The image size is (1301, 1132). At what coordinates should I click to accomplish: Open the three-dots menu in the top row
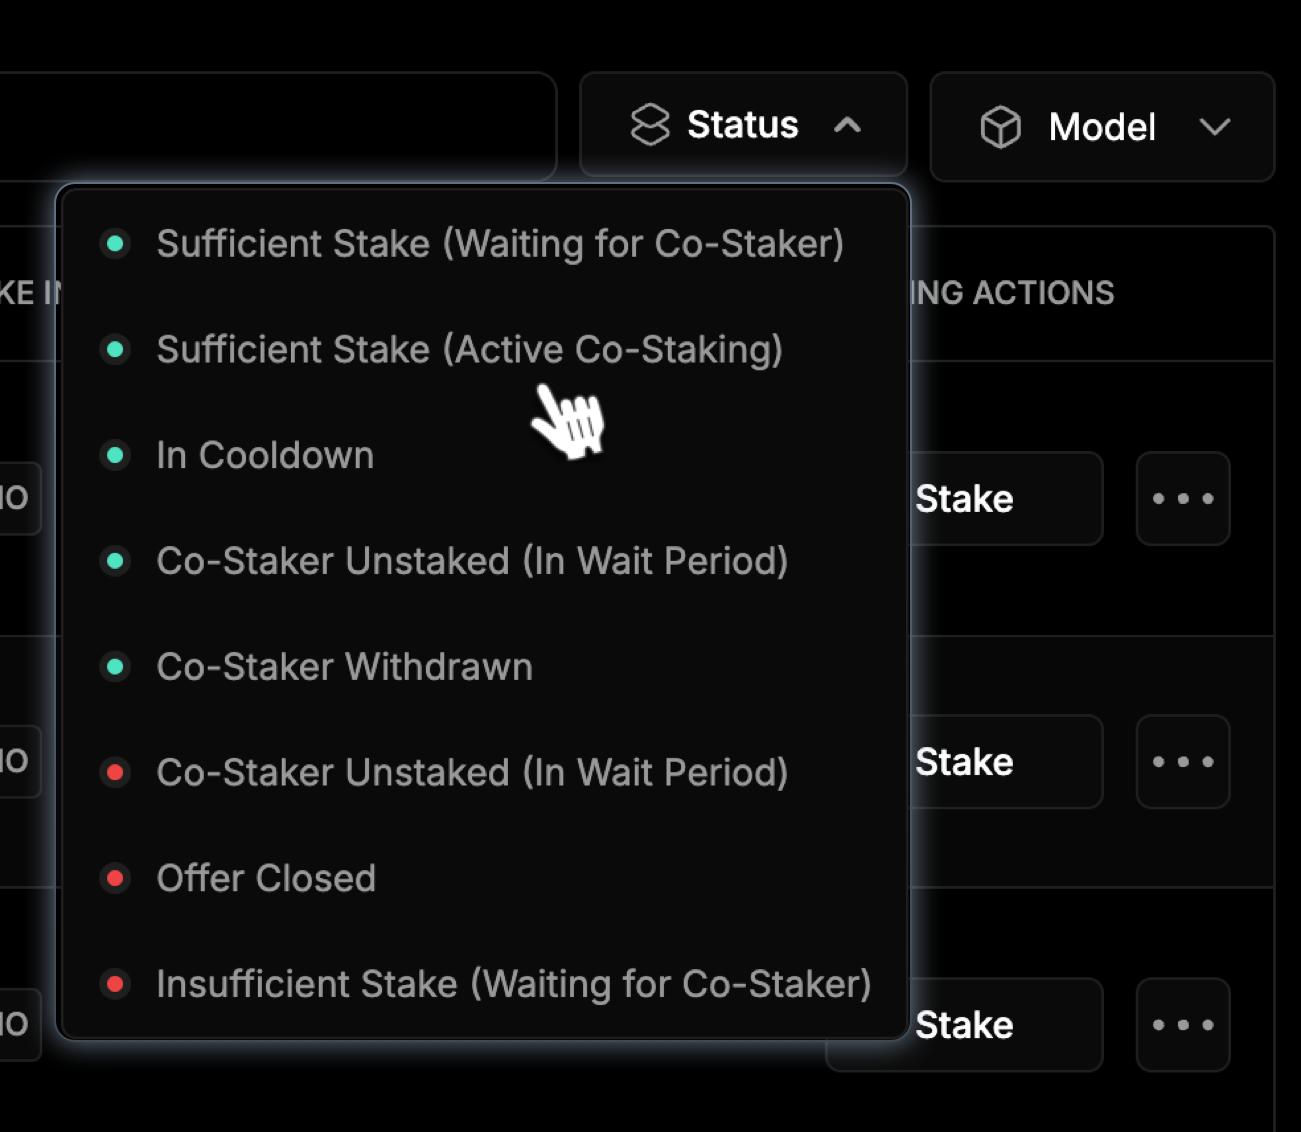pos(1183,499)
